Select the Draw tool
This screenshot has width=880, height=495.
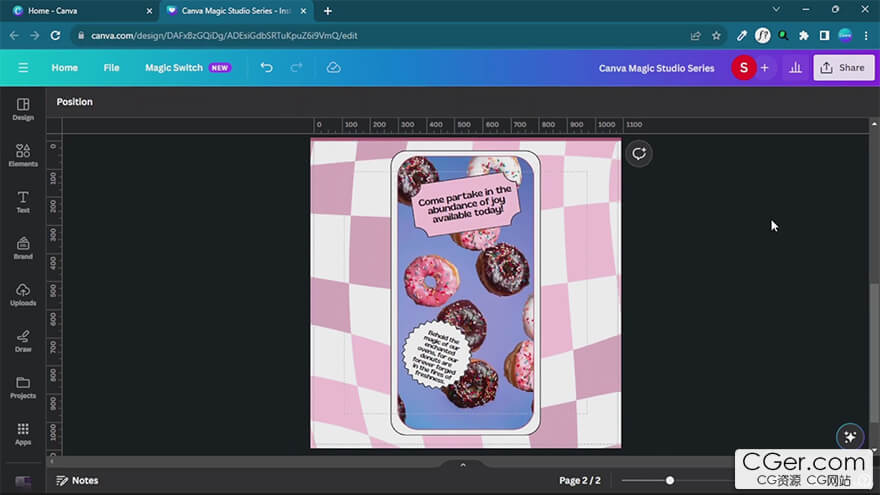coord(23,341)
